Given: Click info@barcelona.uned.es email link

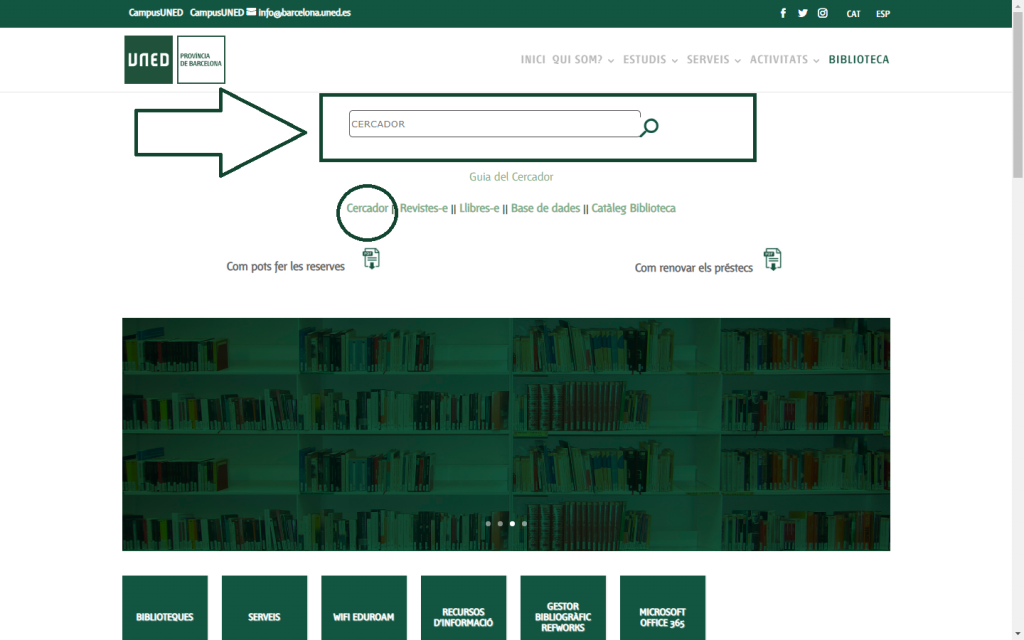Looking at the screenshot, I should [x=304, y=12].
